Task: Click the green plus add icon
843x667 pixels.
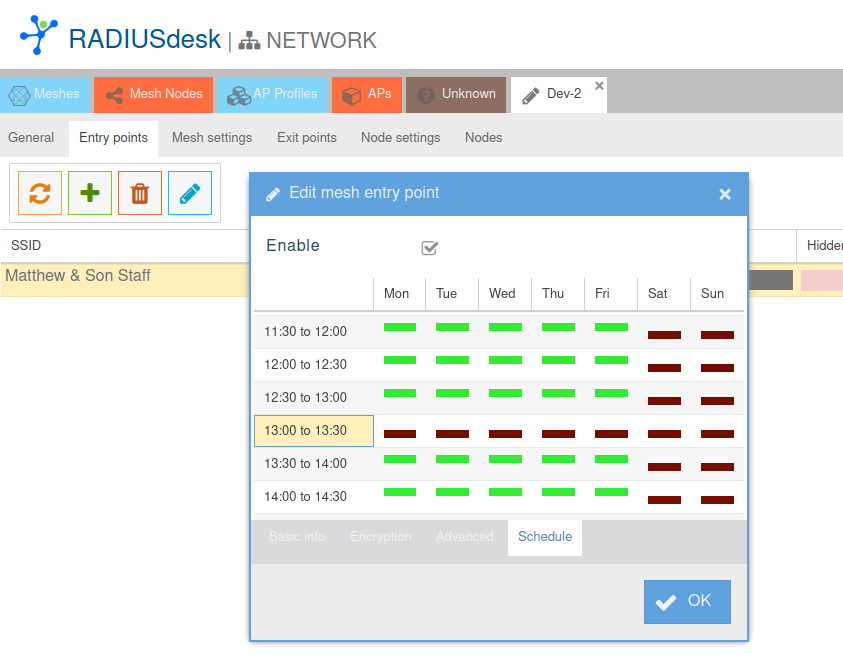Action: pos(90,193)
